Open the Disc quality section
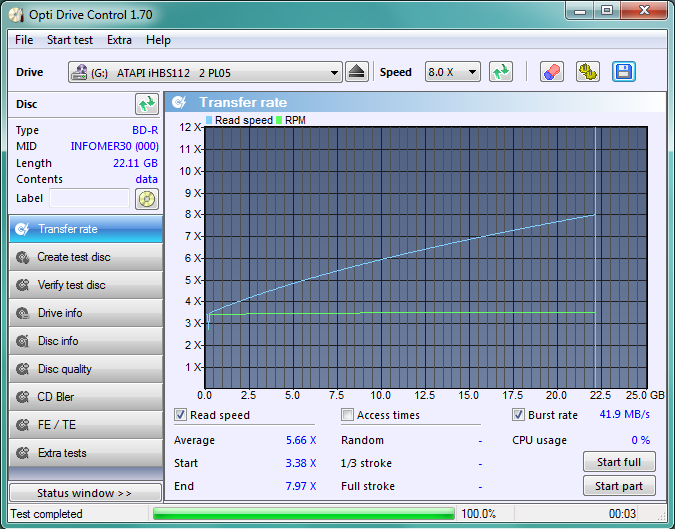 (86, 369)
